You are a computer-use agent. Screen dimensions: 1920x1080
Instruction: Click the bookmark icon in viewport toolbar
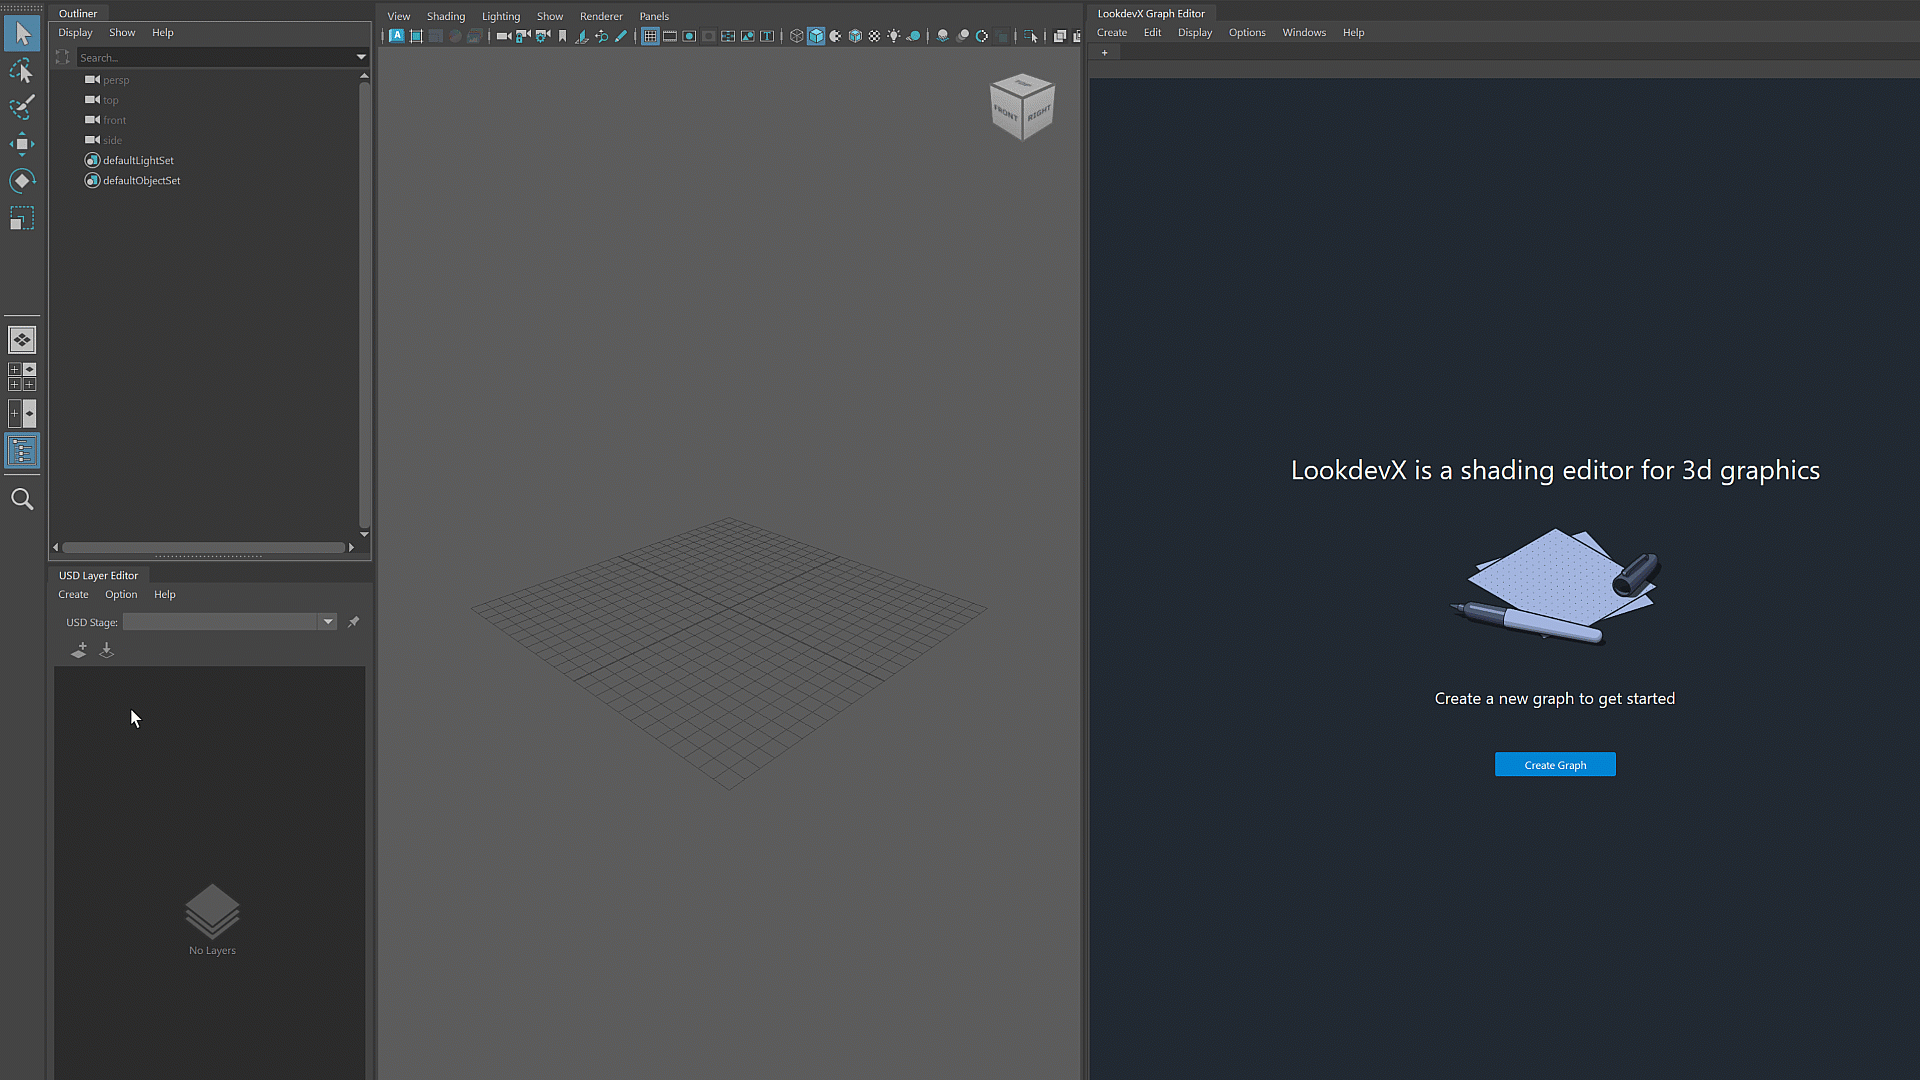pos(562,36)
